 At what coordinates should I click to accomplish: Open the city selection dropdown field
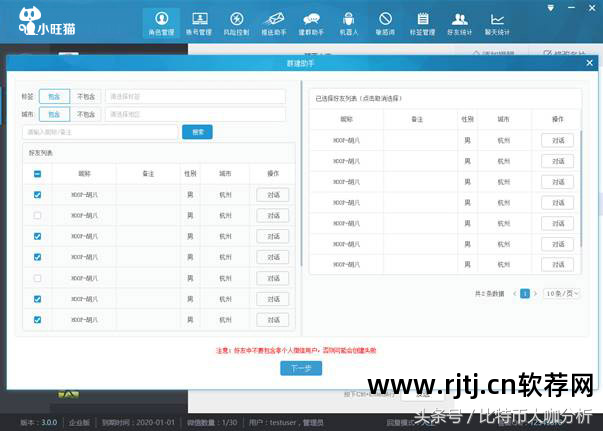195,114
